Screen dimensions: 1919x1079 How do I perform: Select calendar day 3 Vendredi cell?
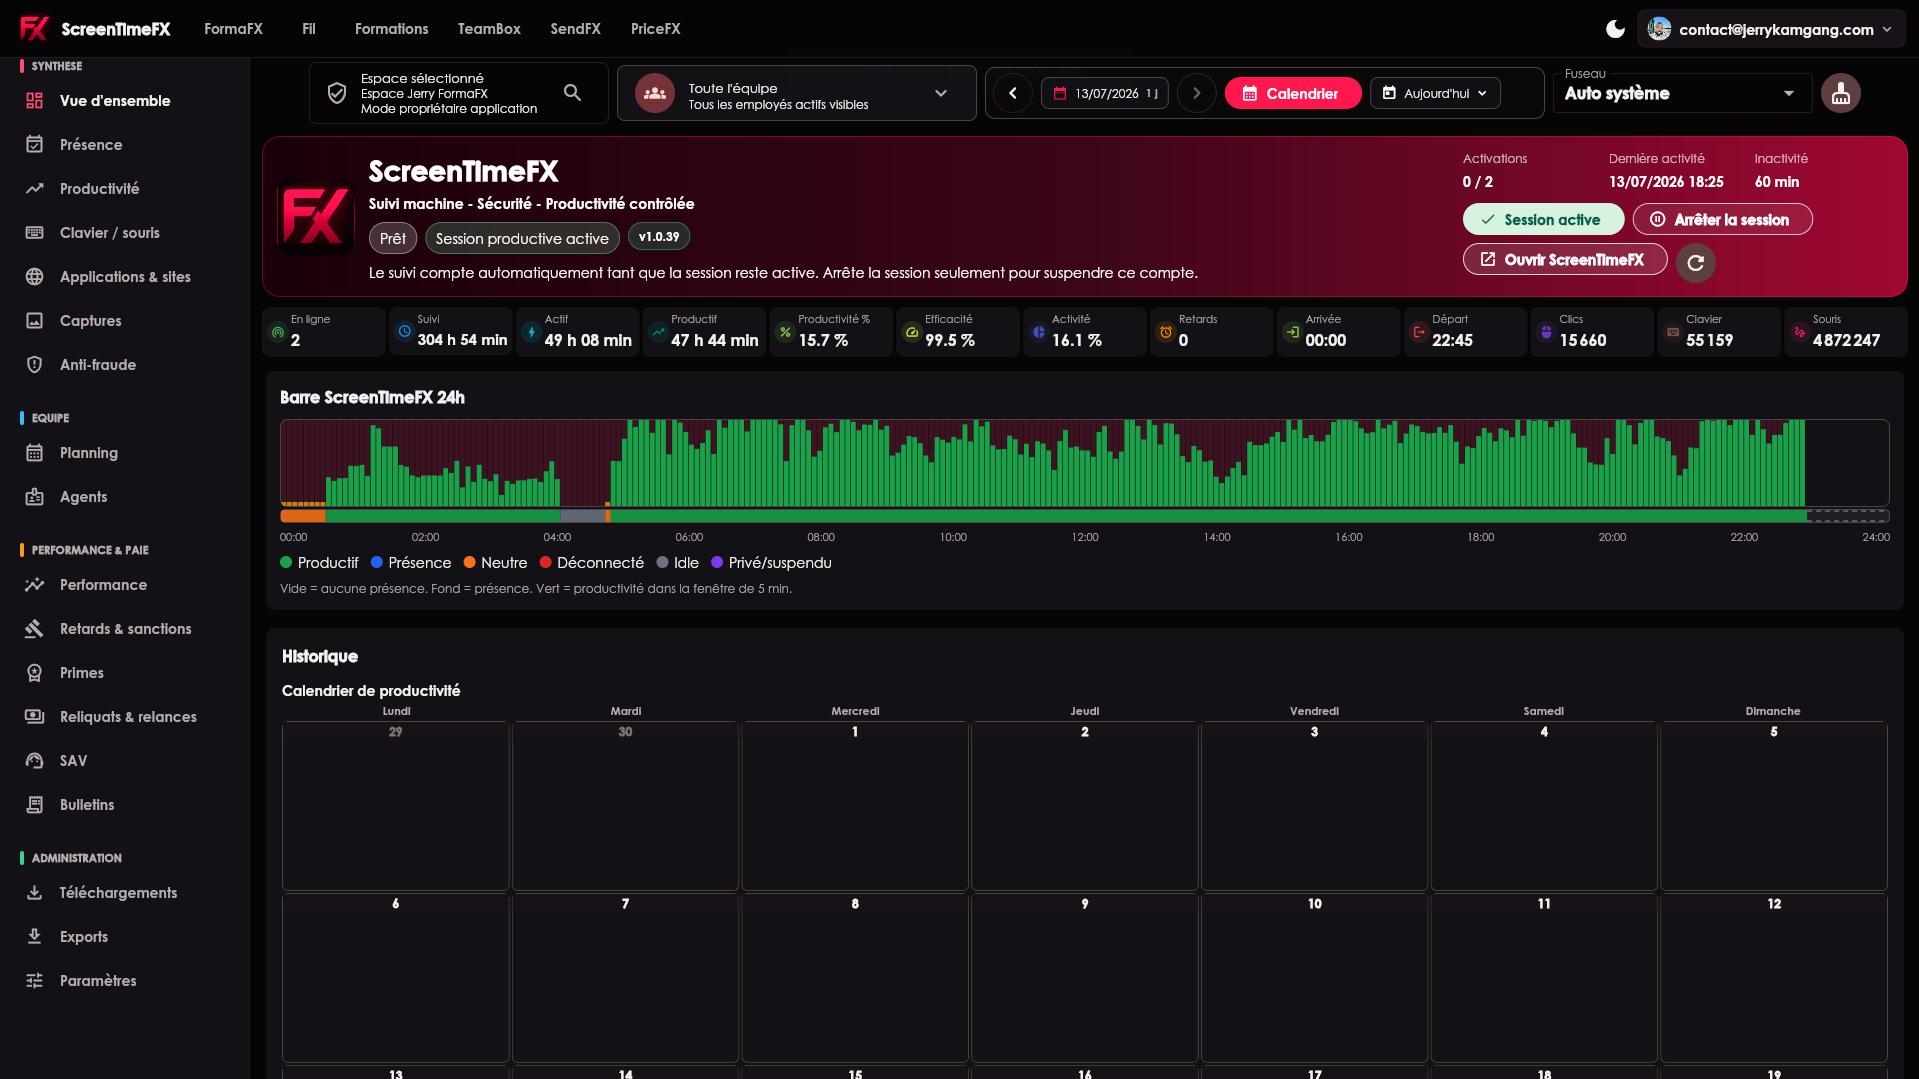point(1314,806)
